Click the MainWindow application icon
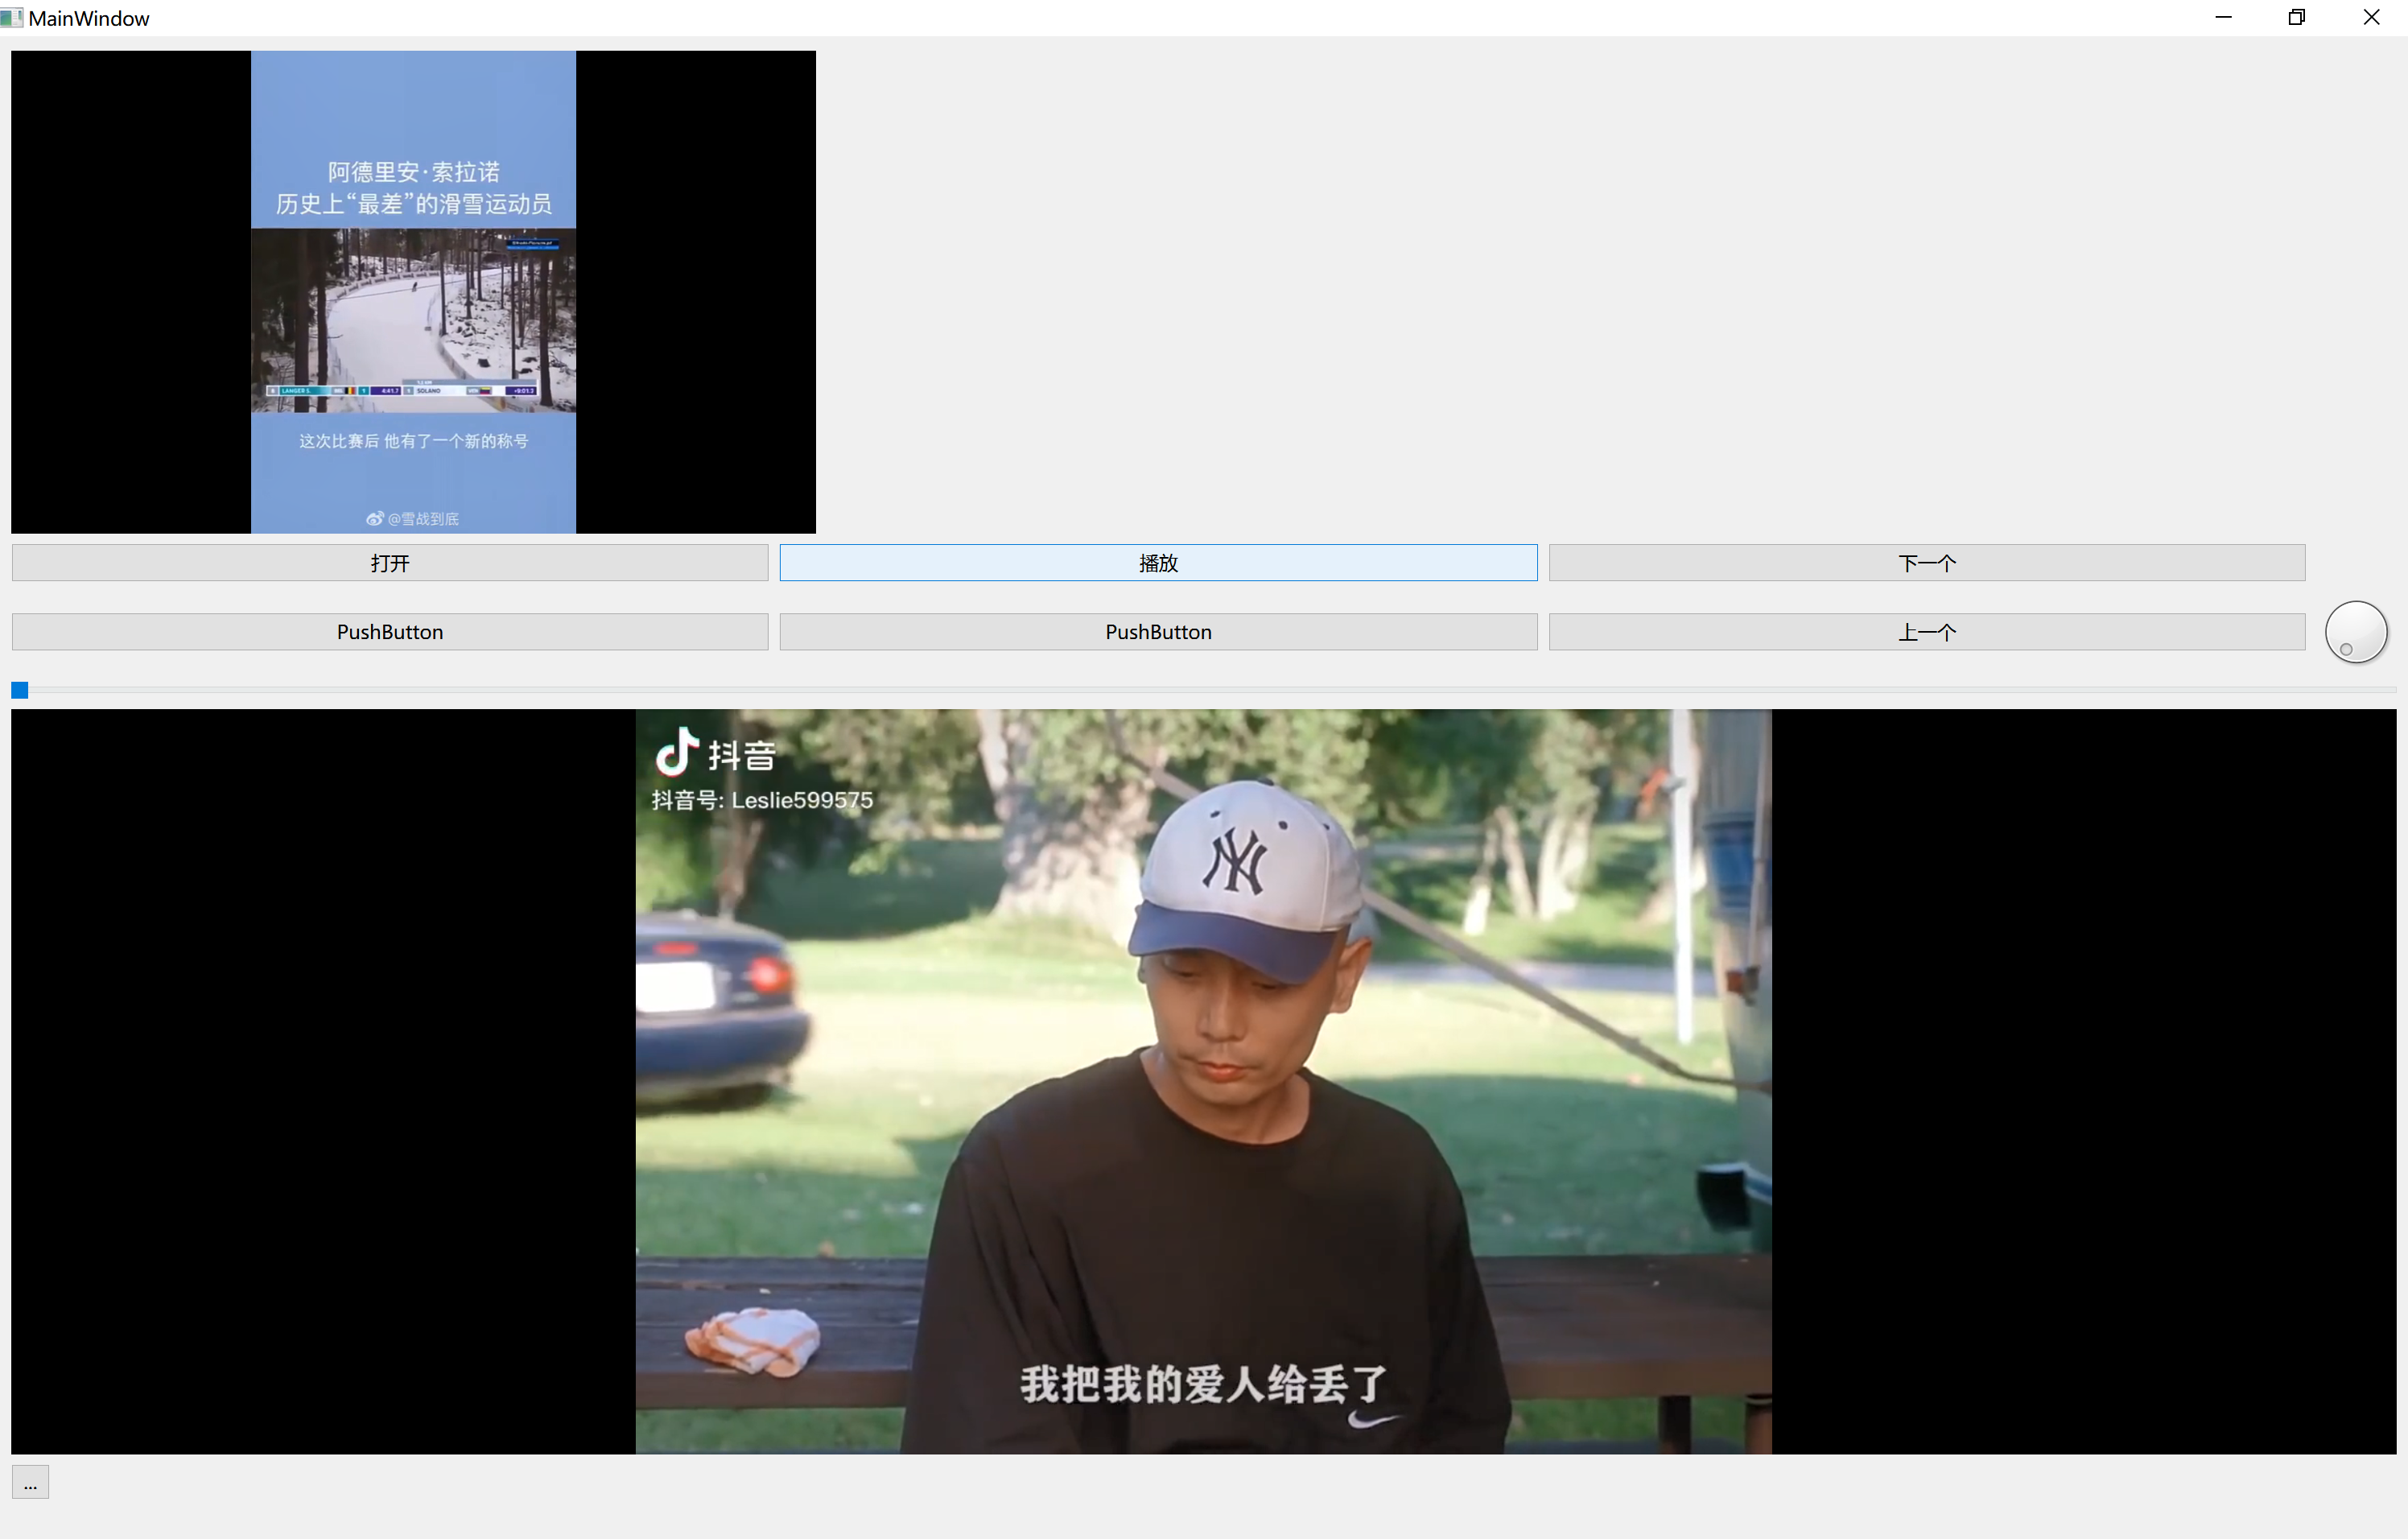 coord(12,18)
